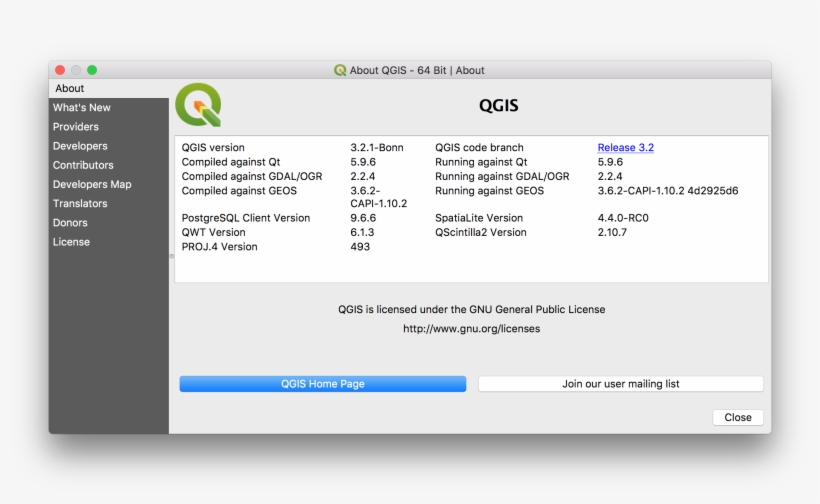The image size is (820, 504).
Task: Show the Contributors section
Action: click(x=109, y=165)
